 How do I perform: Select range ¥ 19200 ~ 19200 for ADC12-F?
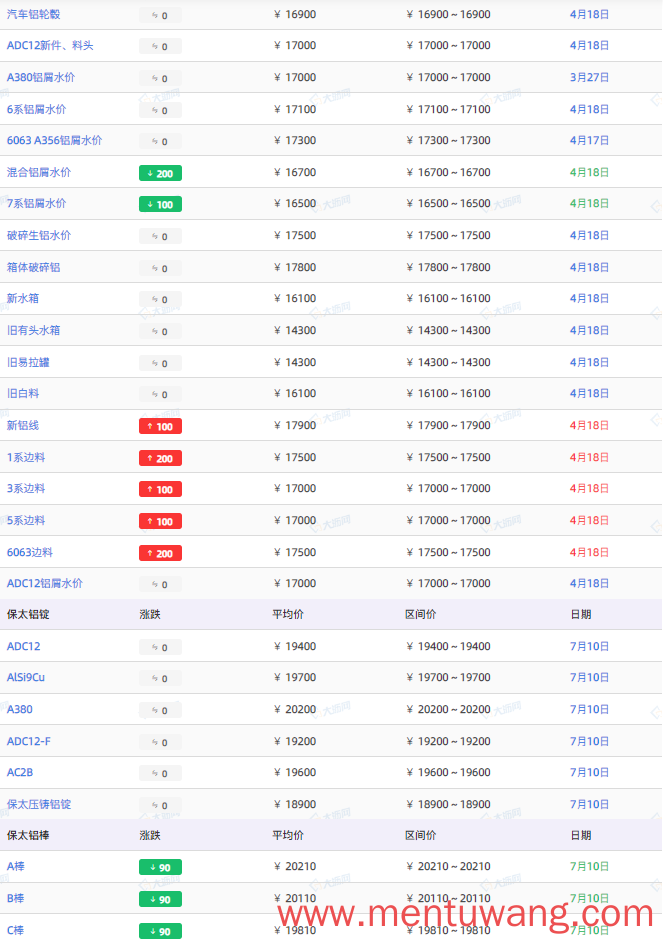449,742
